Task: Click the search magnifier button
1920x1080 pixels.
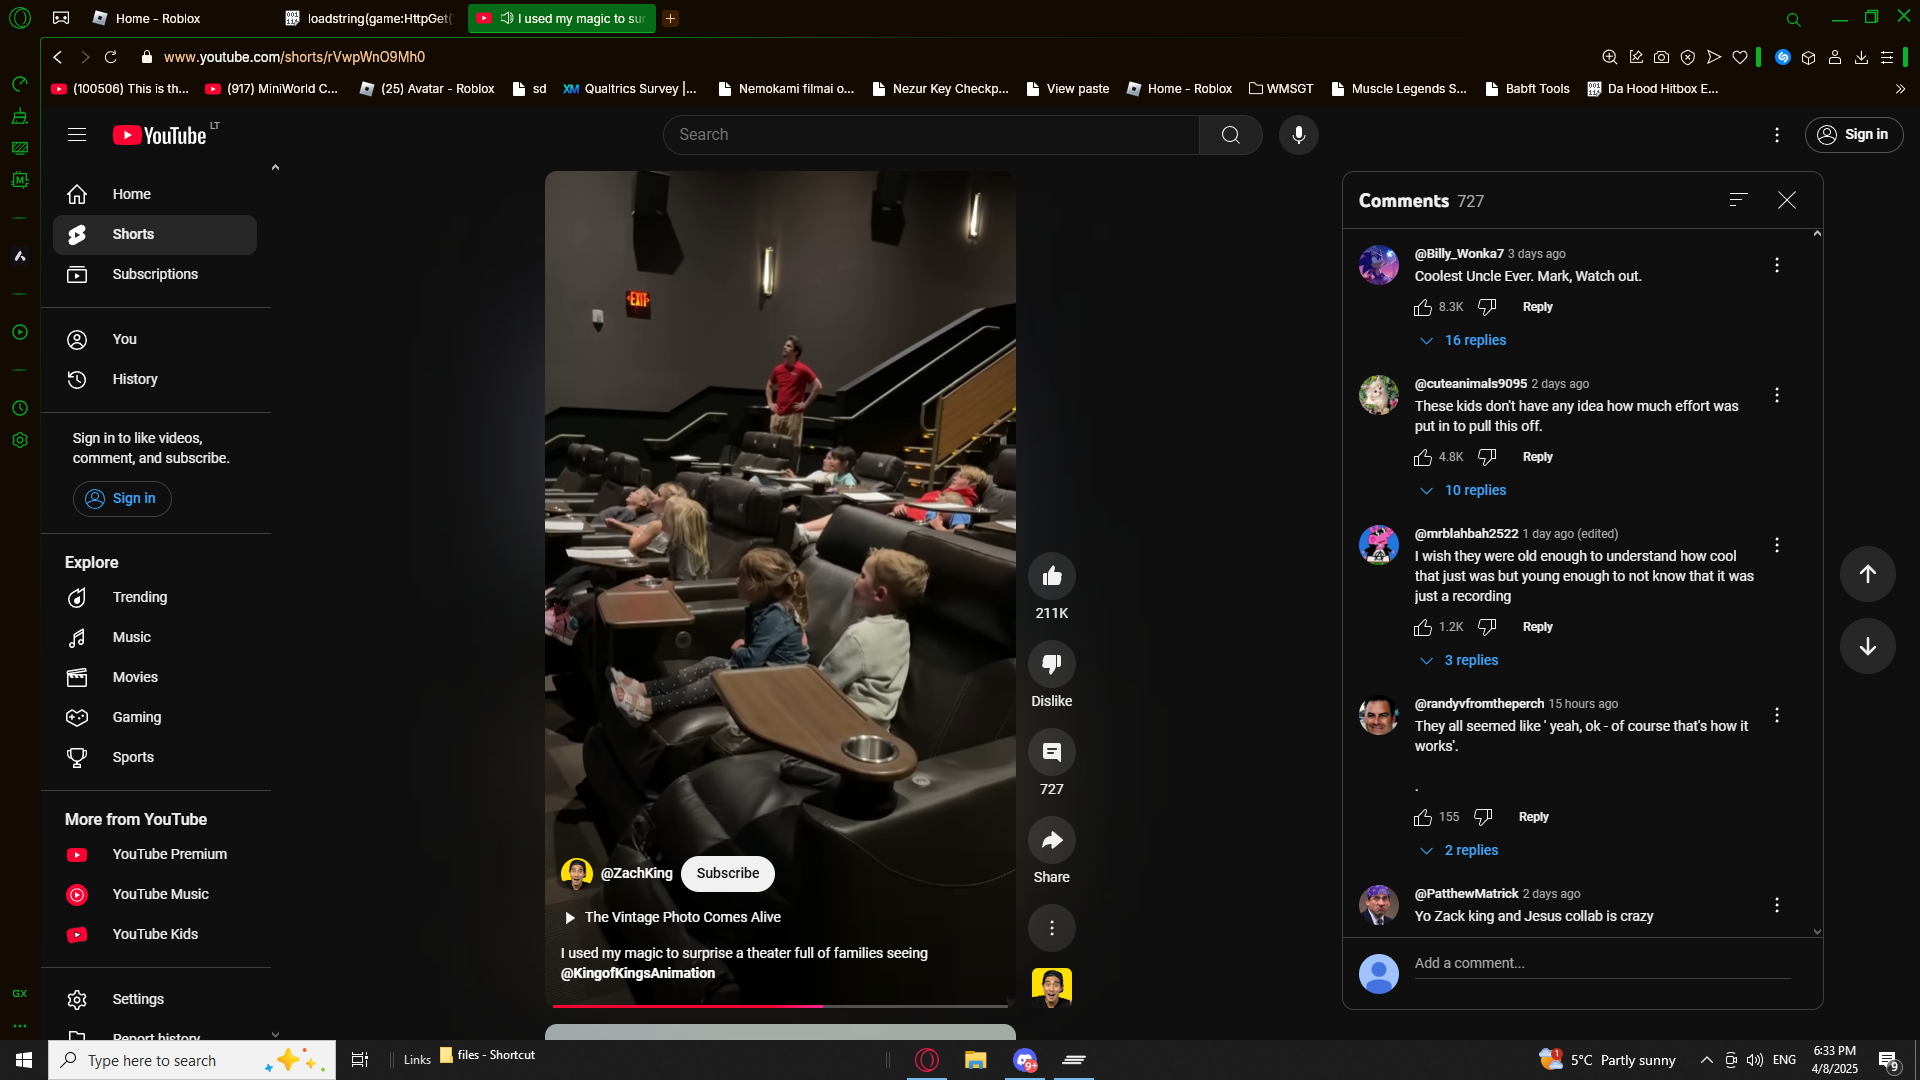Action: pyautogui.click(x=1230, y=135)
